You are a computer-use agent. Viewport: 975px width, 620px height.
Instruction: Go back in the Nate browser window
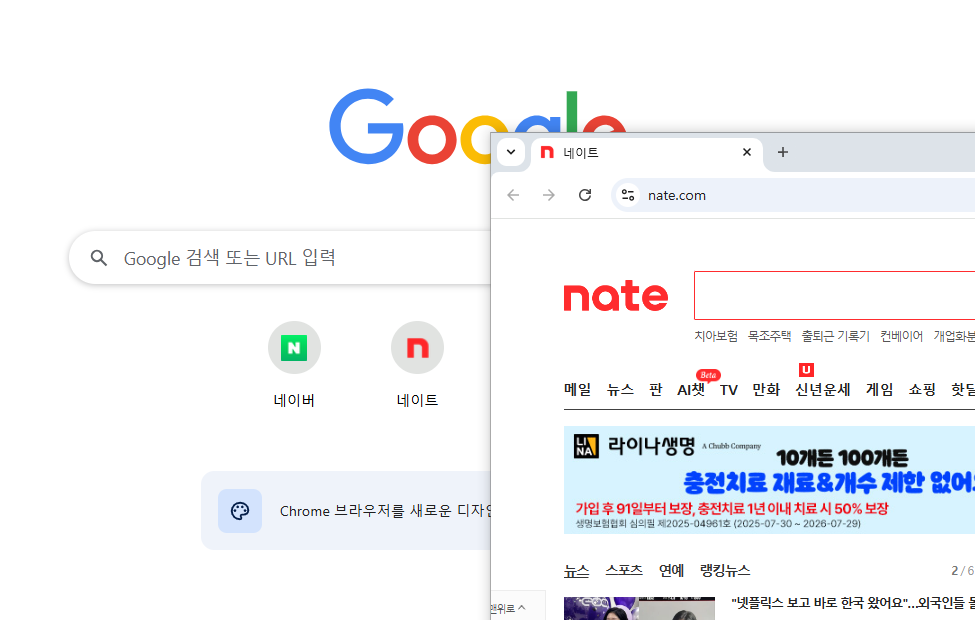pos(513,195)
